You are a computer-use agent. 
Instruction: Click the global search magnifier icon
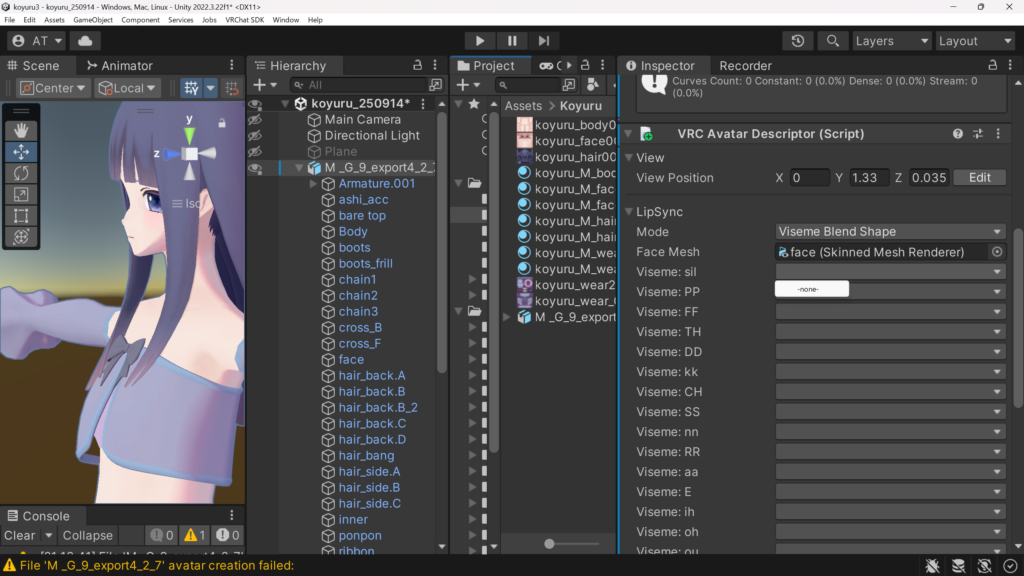(x=830, y=41)
